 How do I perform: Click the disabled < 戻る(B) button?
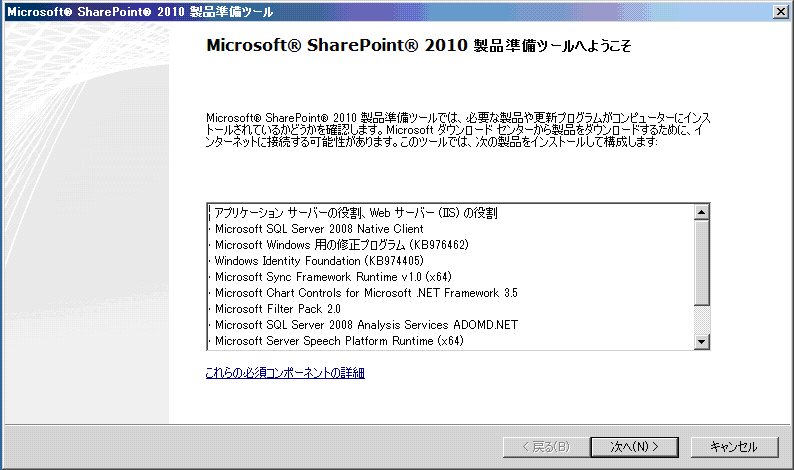point(546,447)
